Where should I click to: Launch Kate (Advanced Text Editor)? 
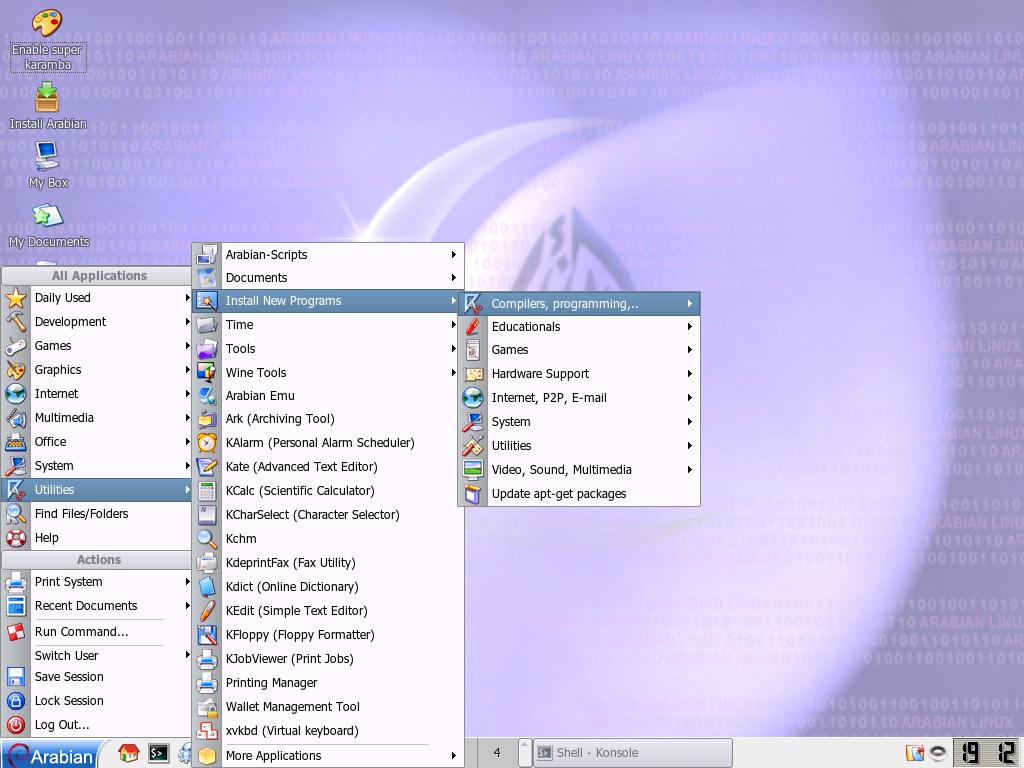[x=328, y=467]
